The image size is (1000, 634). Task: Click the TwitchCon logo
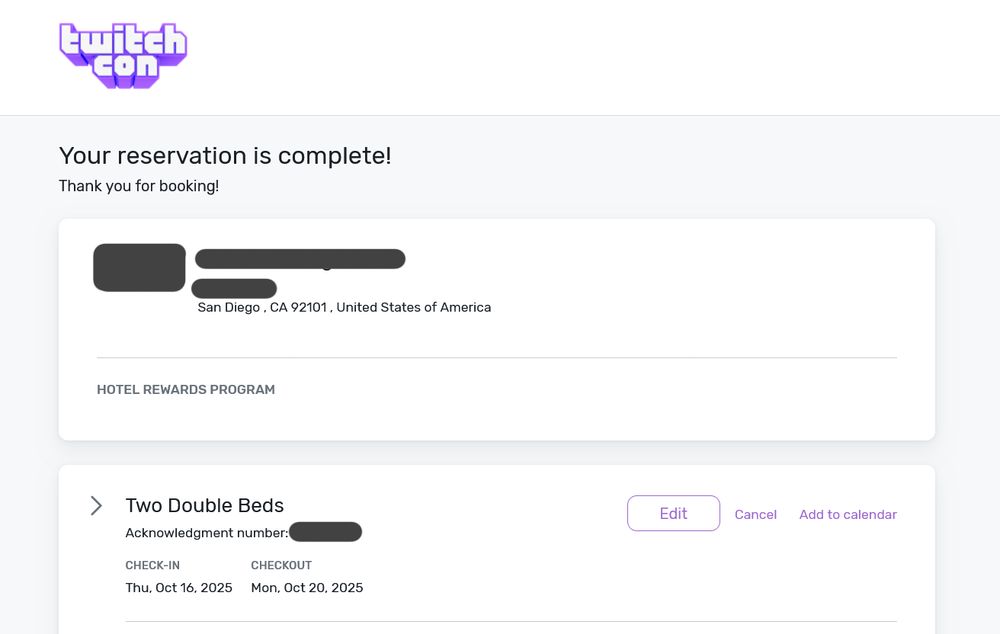pyautogui.click(x=123, y=56)
